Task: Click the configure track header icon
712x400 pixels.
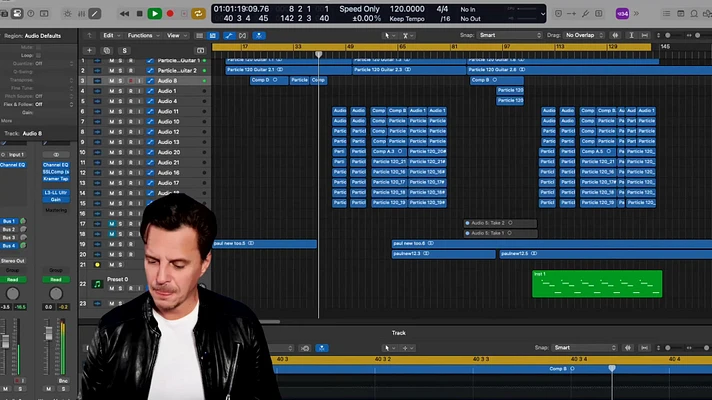Action: coord(200,50)
